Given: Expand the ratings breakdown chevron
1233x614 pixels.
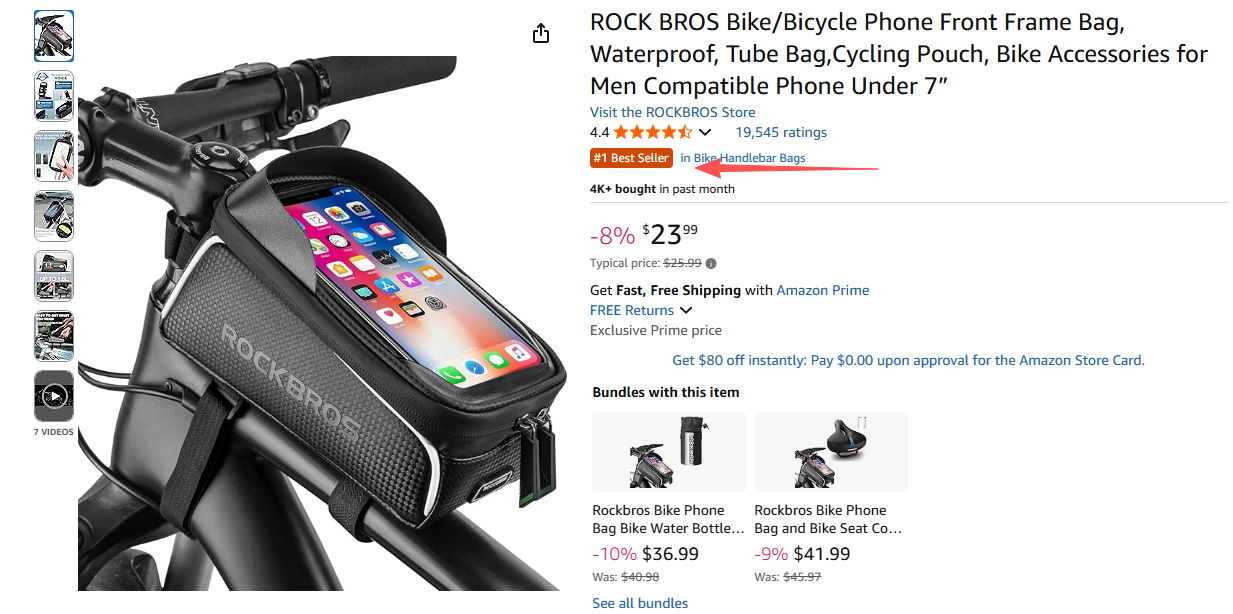Looking at the screenshot, I should (x=705, y=132).
